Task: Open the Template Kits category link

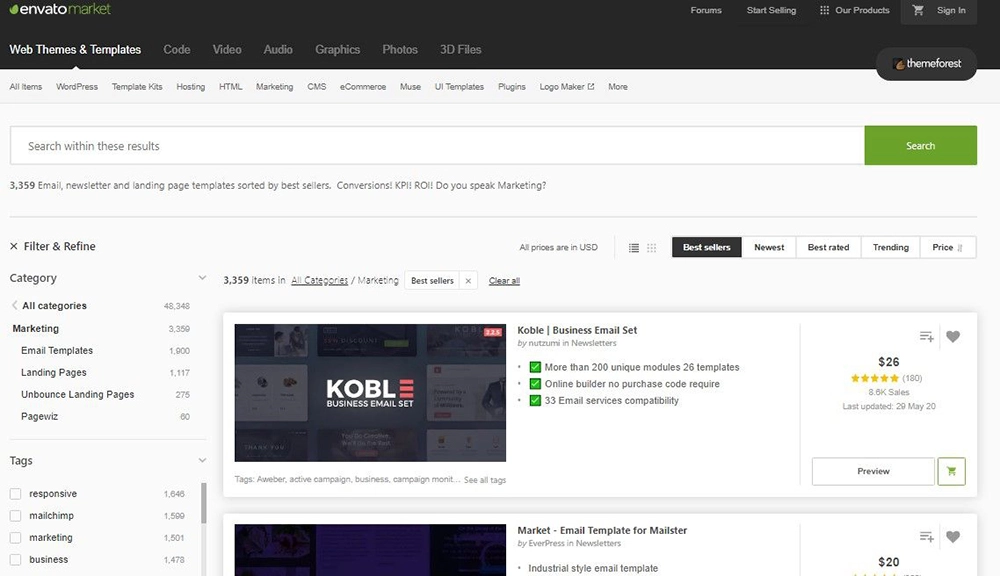Action: (x=137, y=87)
